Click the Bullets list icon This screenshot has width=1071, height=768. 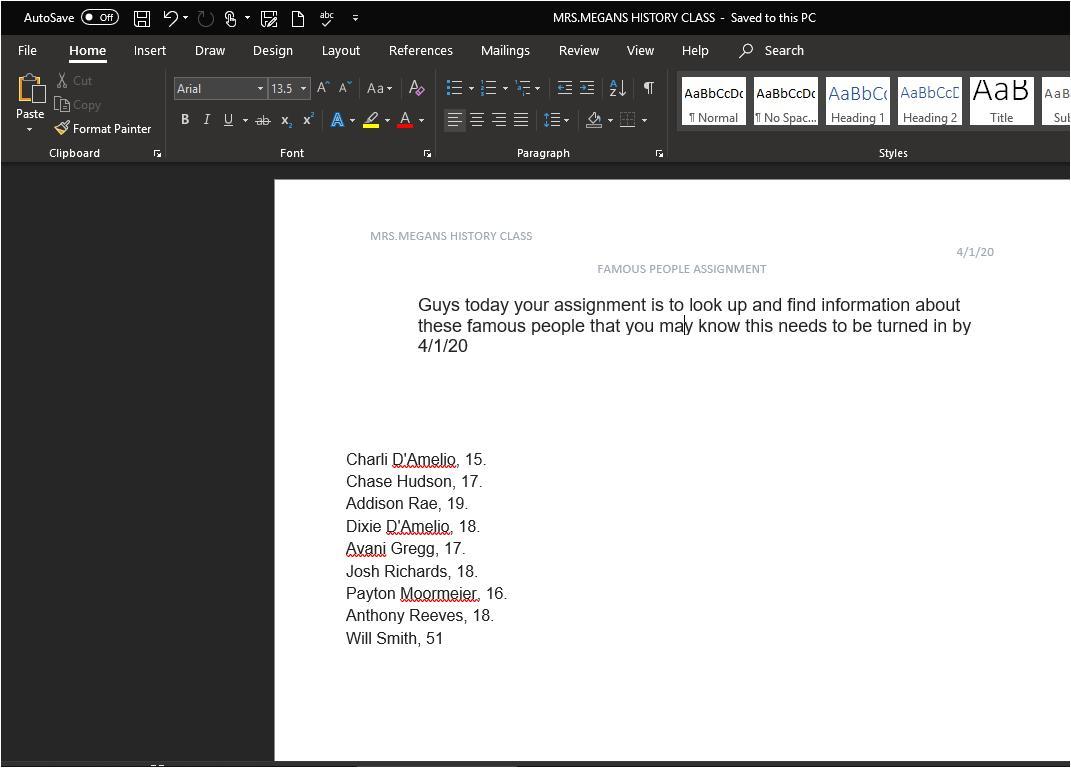pyautogui.click(x=454, y=88)
